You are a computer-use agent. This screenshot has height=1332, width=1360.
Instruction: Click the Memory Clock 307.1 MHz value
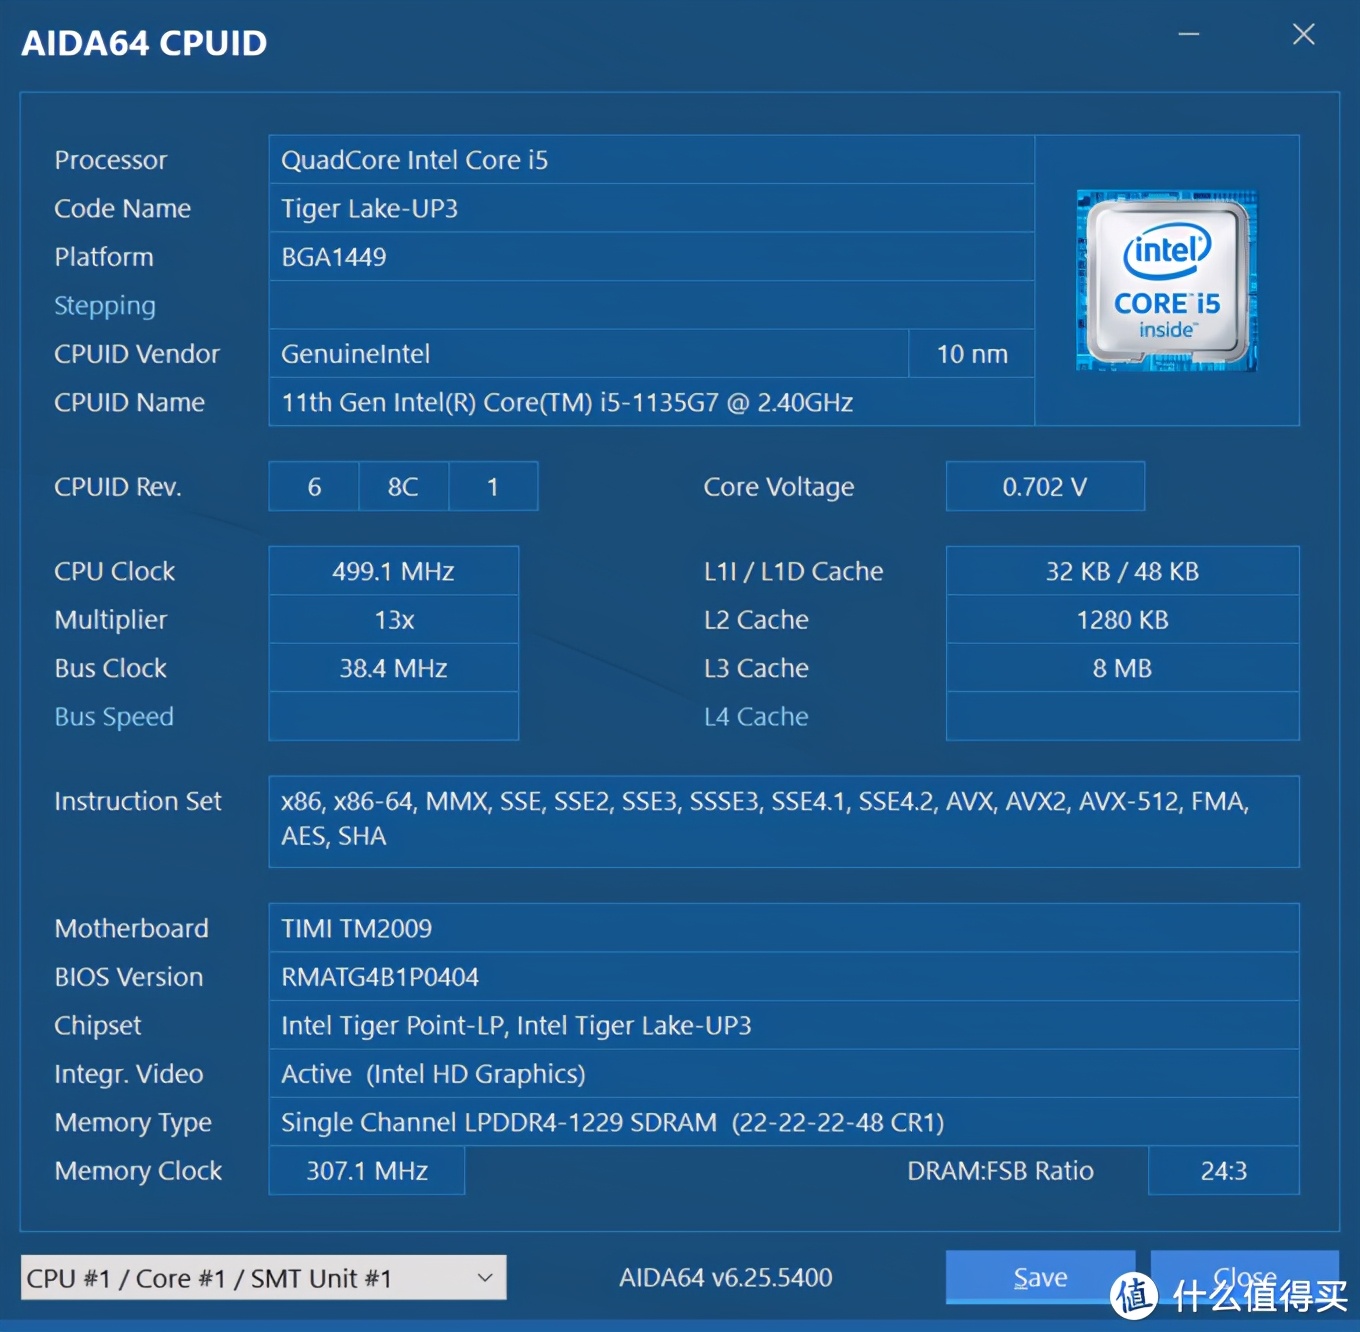pyautogui.click(x=365, y=1170)
